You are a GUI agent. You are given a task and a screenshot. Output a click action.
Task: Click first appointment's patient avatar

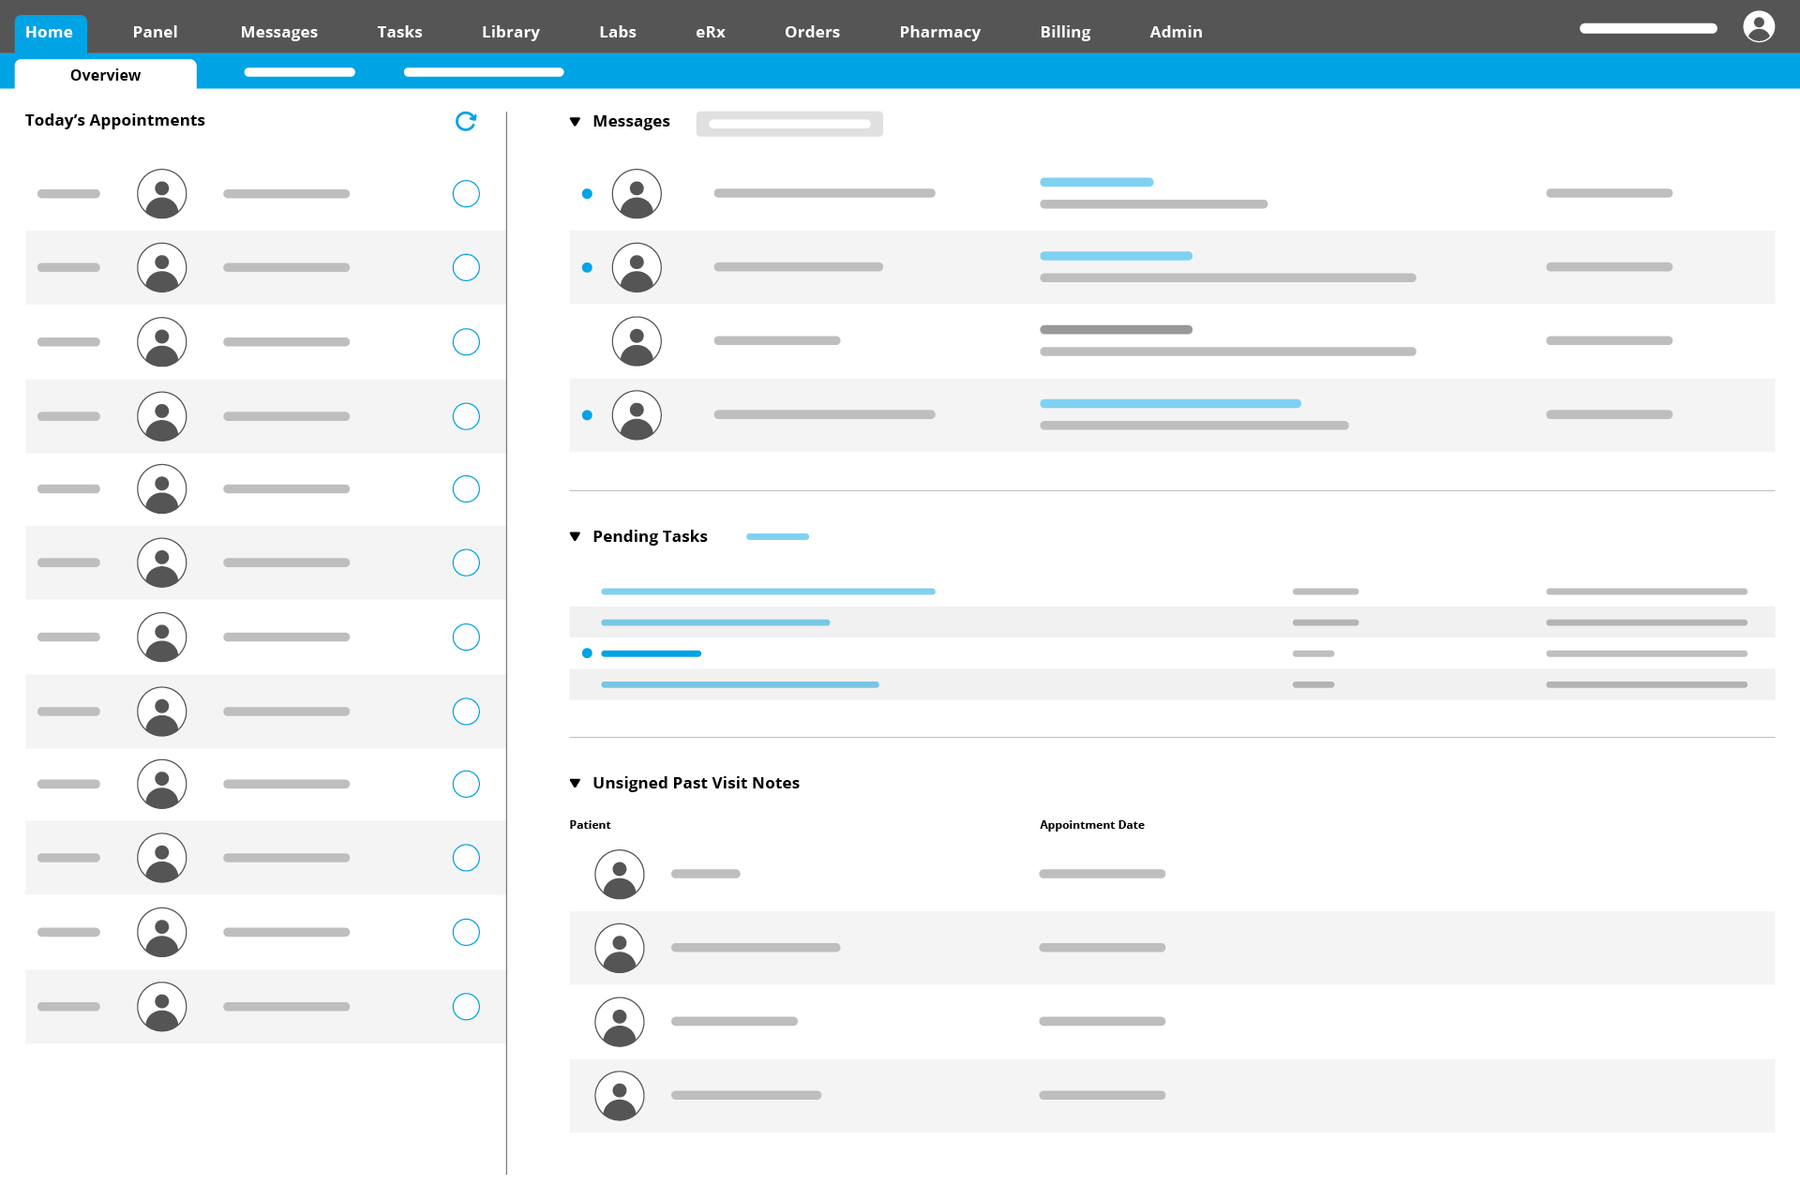(x=162, y=194)
